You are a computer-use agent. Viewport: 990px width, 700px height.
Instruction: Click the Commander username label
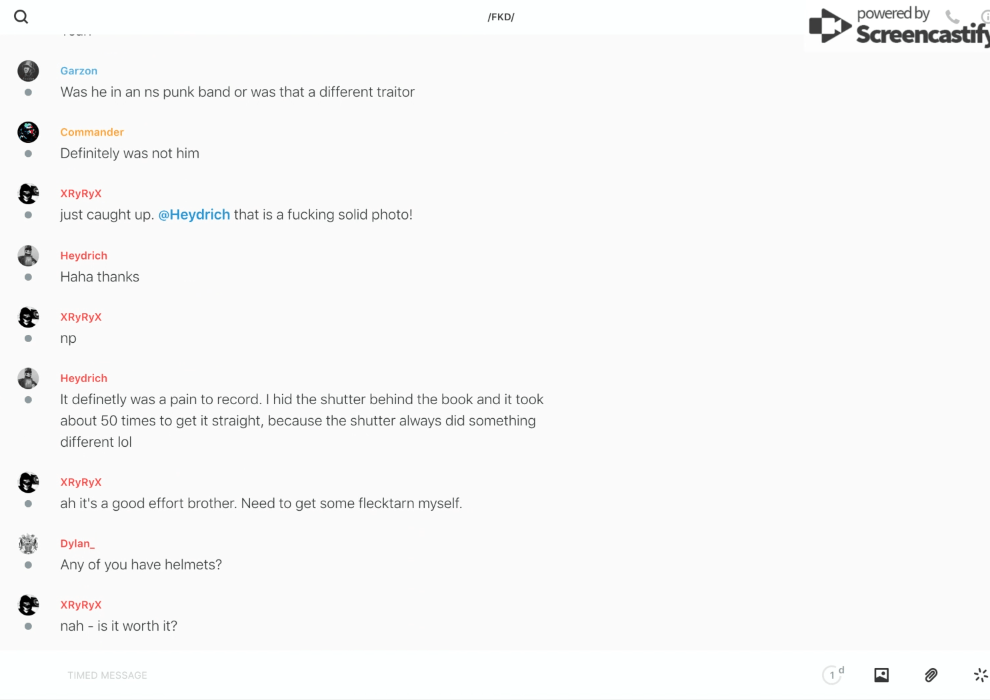(x=92, y=132)
